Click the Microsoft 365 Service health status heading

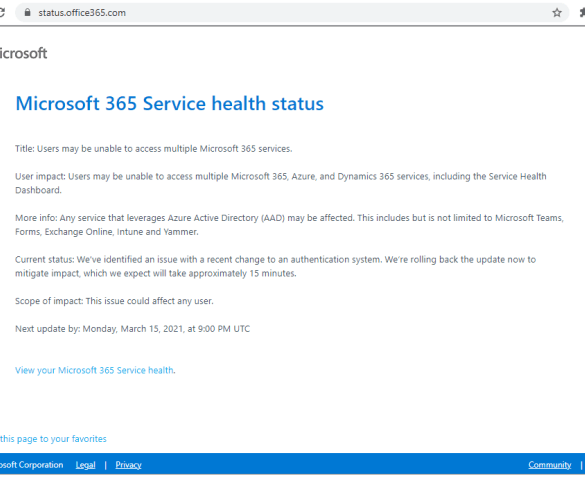coord(169,103)
